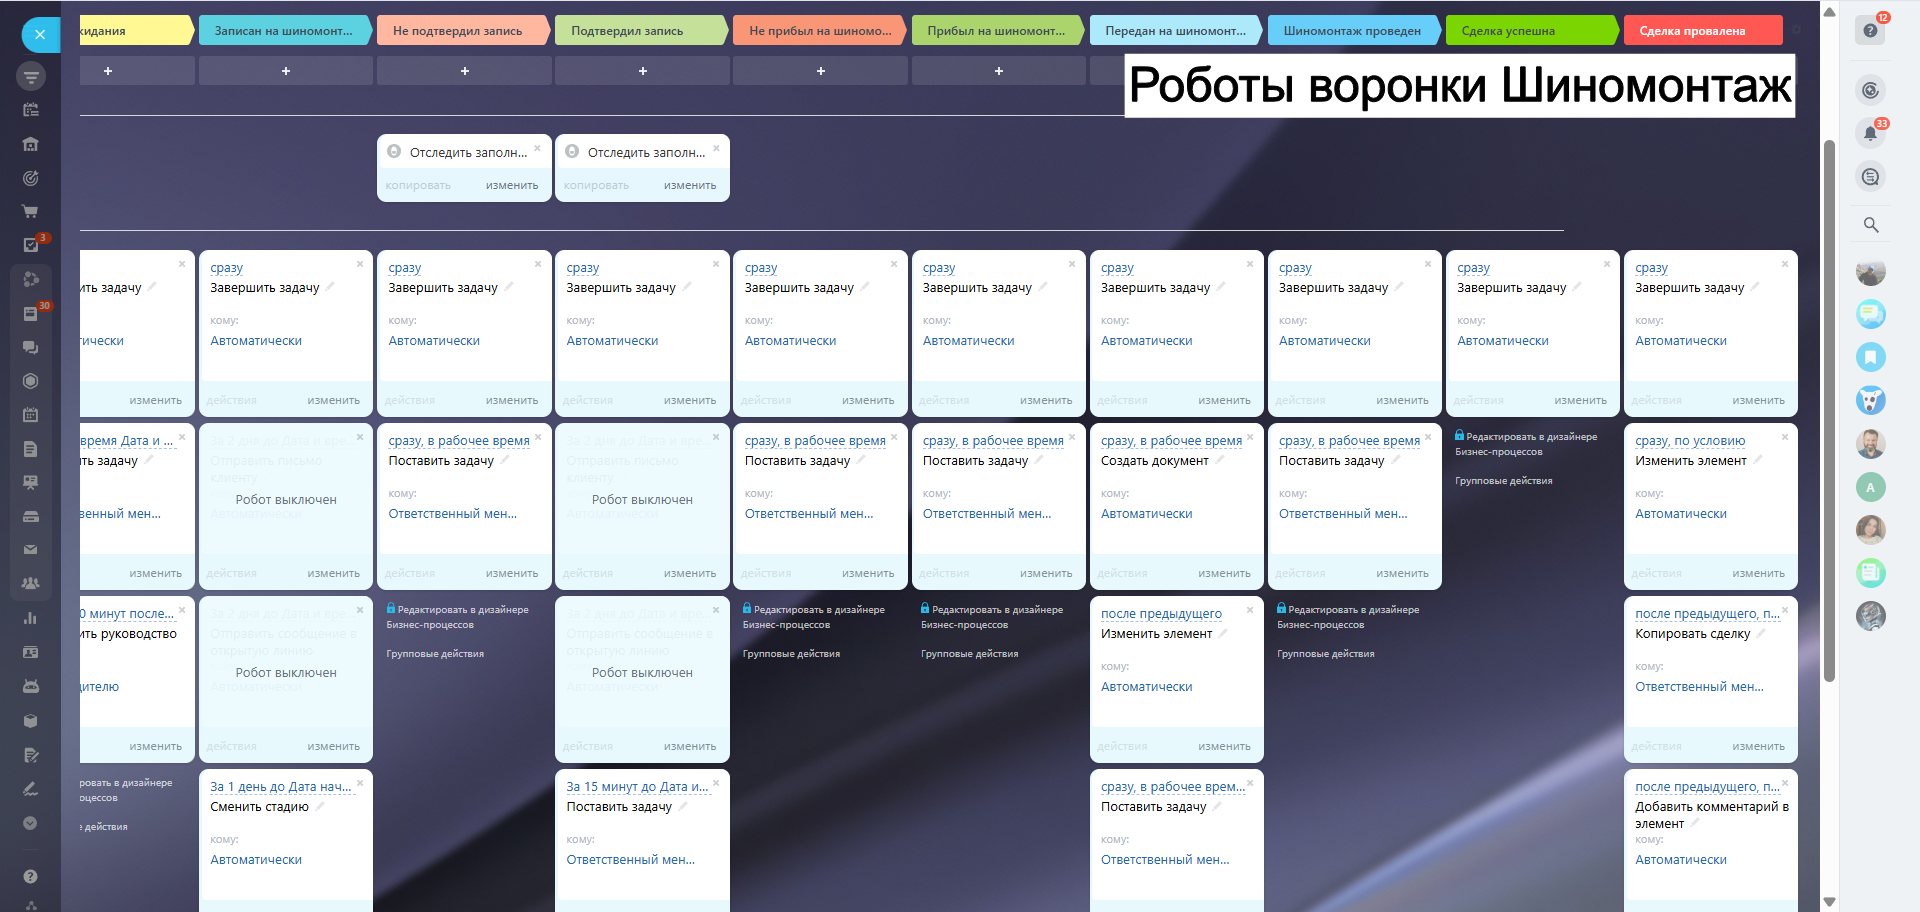Select the 'Подтвердил запись' stage
This screenshot has height=912, width=1920.
click(x=641, y=31)
